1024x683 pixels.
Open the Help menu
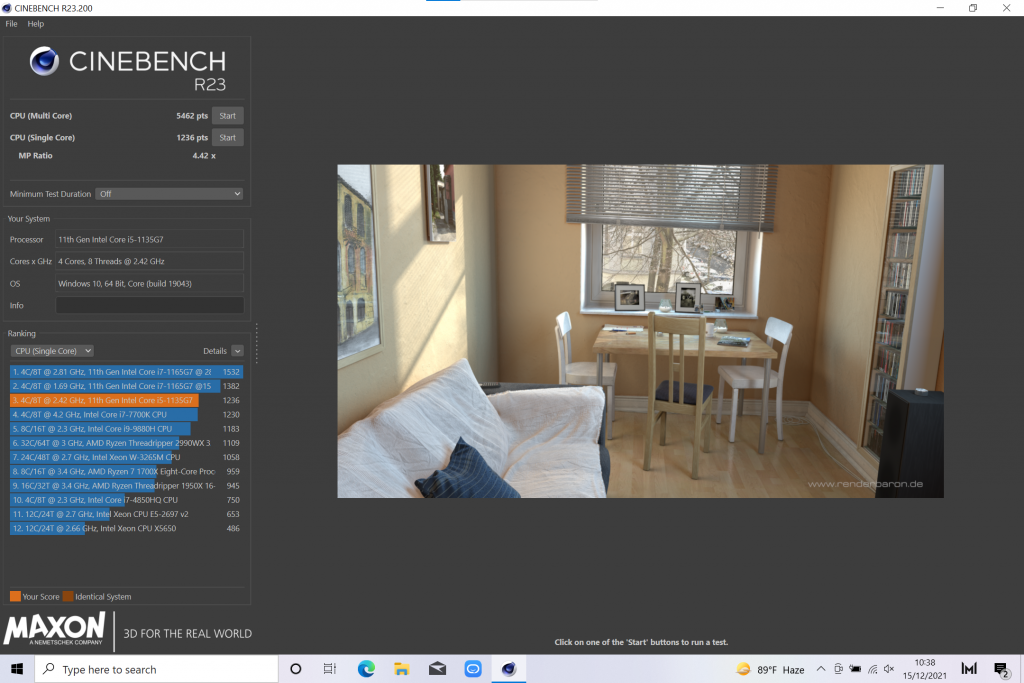pyautogui.click(x=35, y=24)
